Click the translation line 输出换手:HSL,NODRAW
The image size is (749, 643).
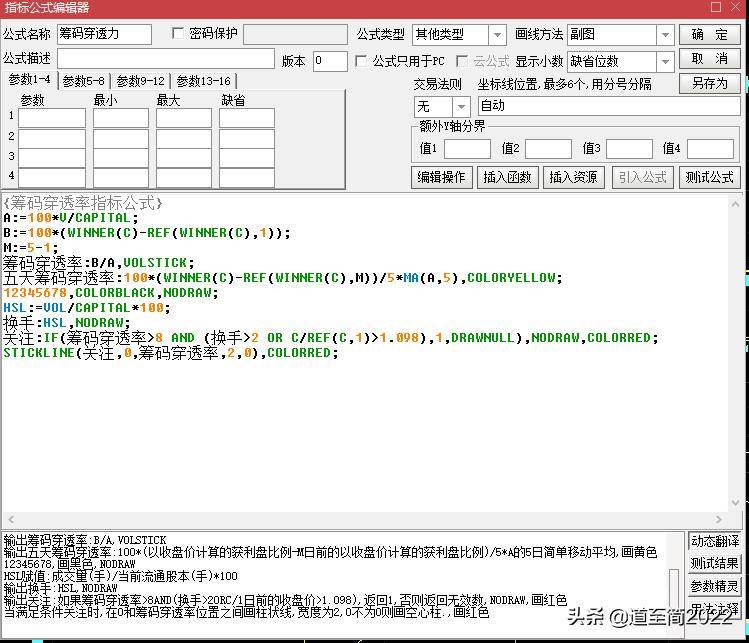click(x=61, y=588)
